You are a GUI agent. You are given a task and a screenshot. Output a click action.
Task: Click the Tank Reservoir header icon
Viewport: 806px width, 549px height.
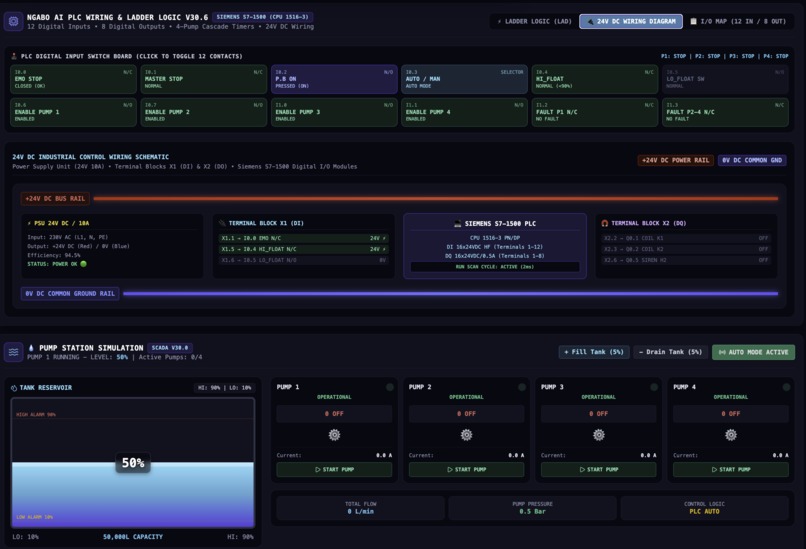[x=14, y=388]
